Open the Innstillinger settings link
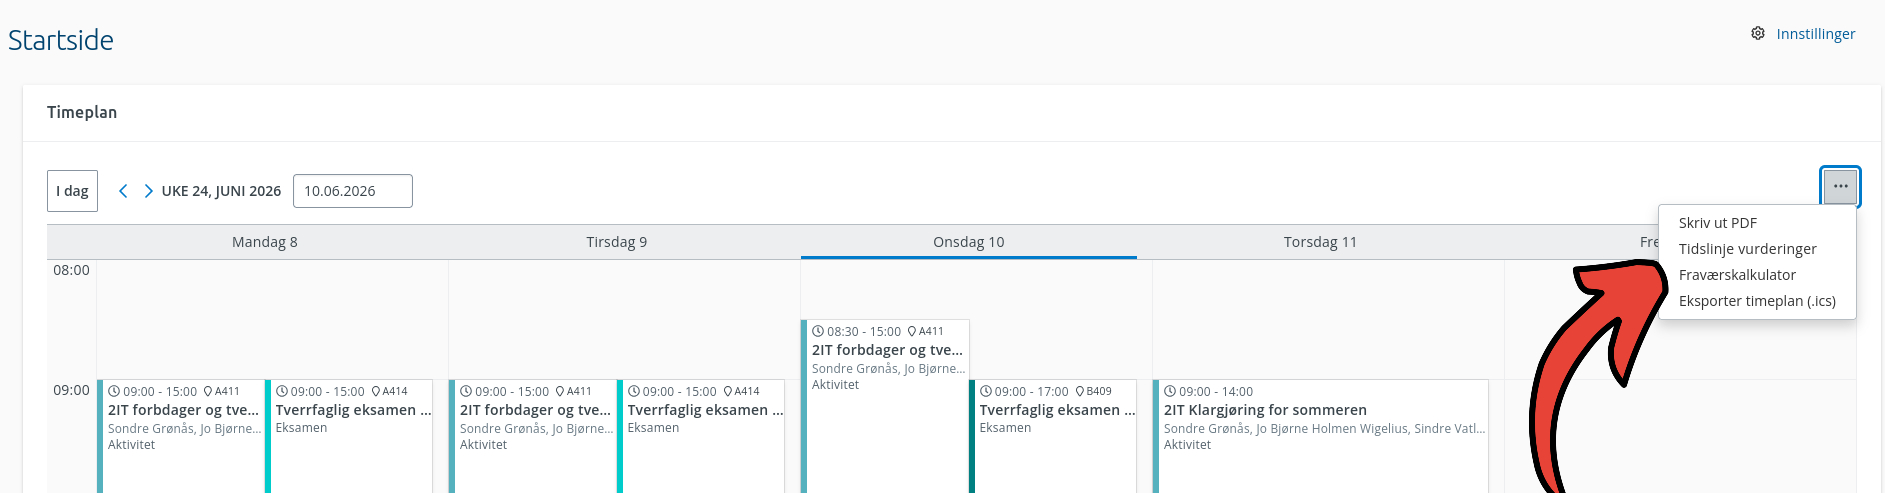This screenshot has width=1885, height=493. 1815,34
